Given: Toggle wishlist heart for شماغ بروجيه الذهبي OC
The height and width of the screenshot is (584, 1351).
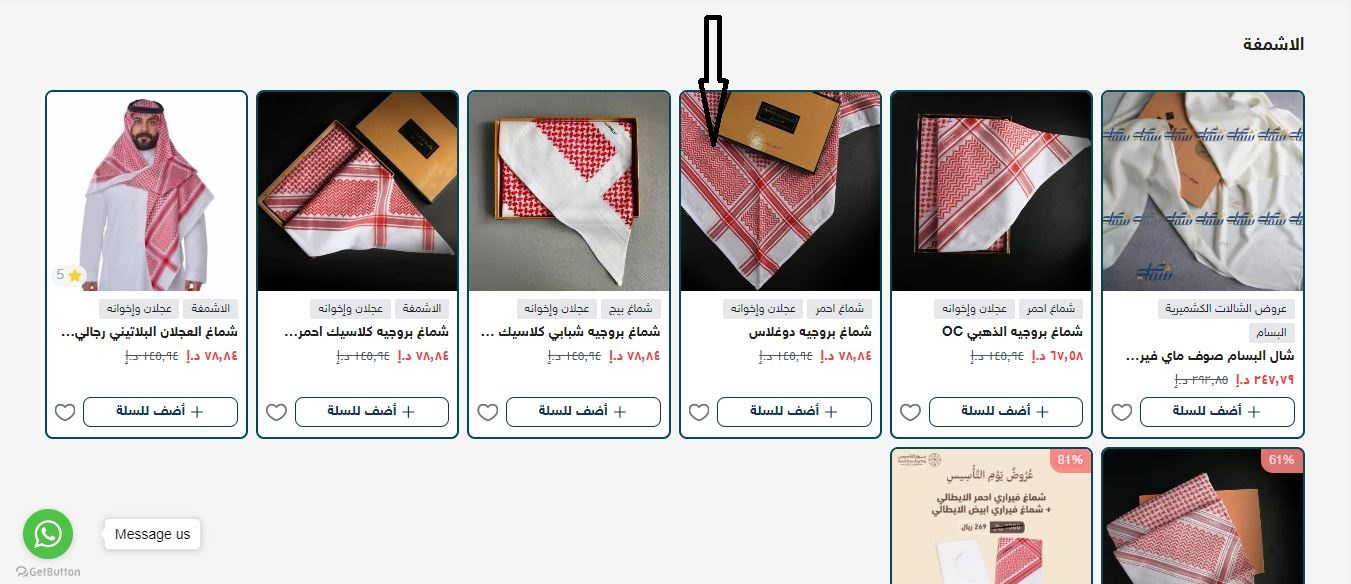Looking at the screenshot, I should click(910, 412).
